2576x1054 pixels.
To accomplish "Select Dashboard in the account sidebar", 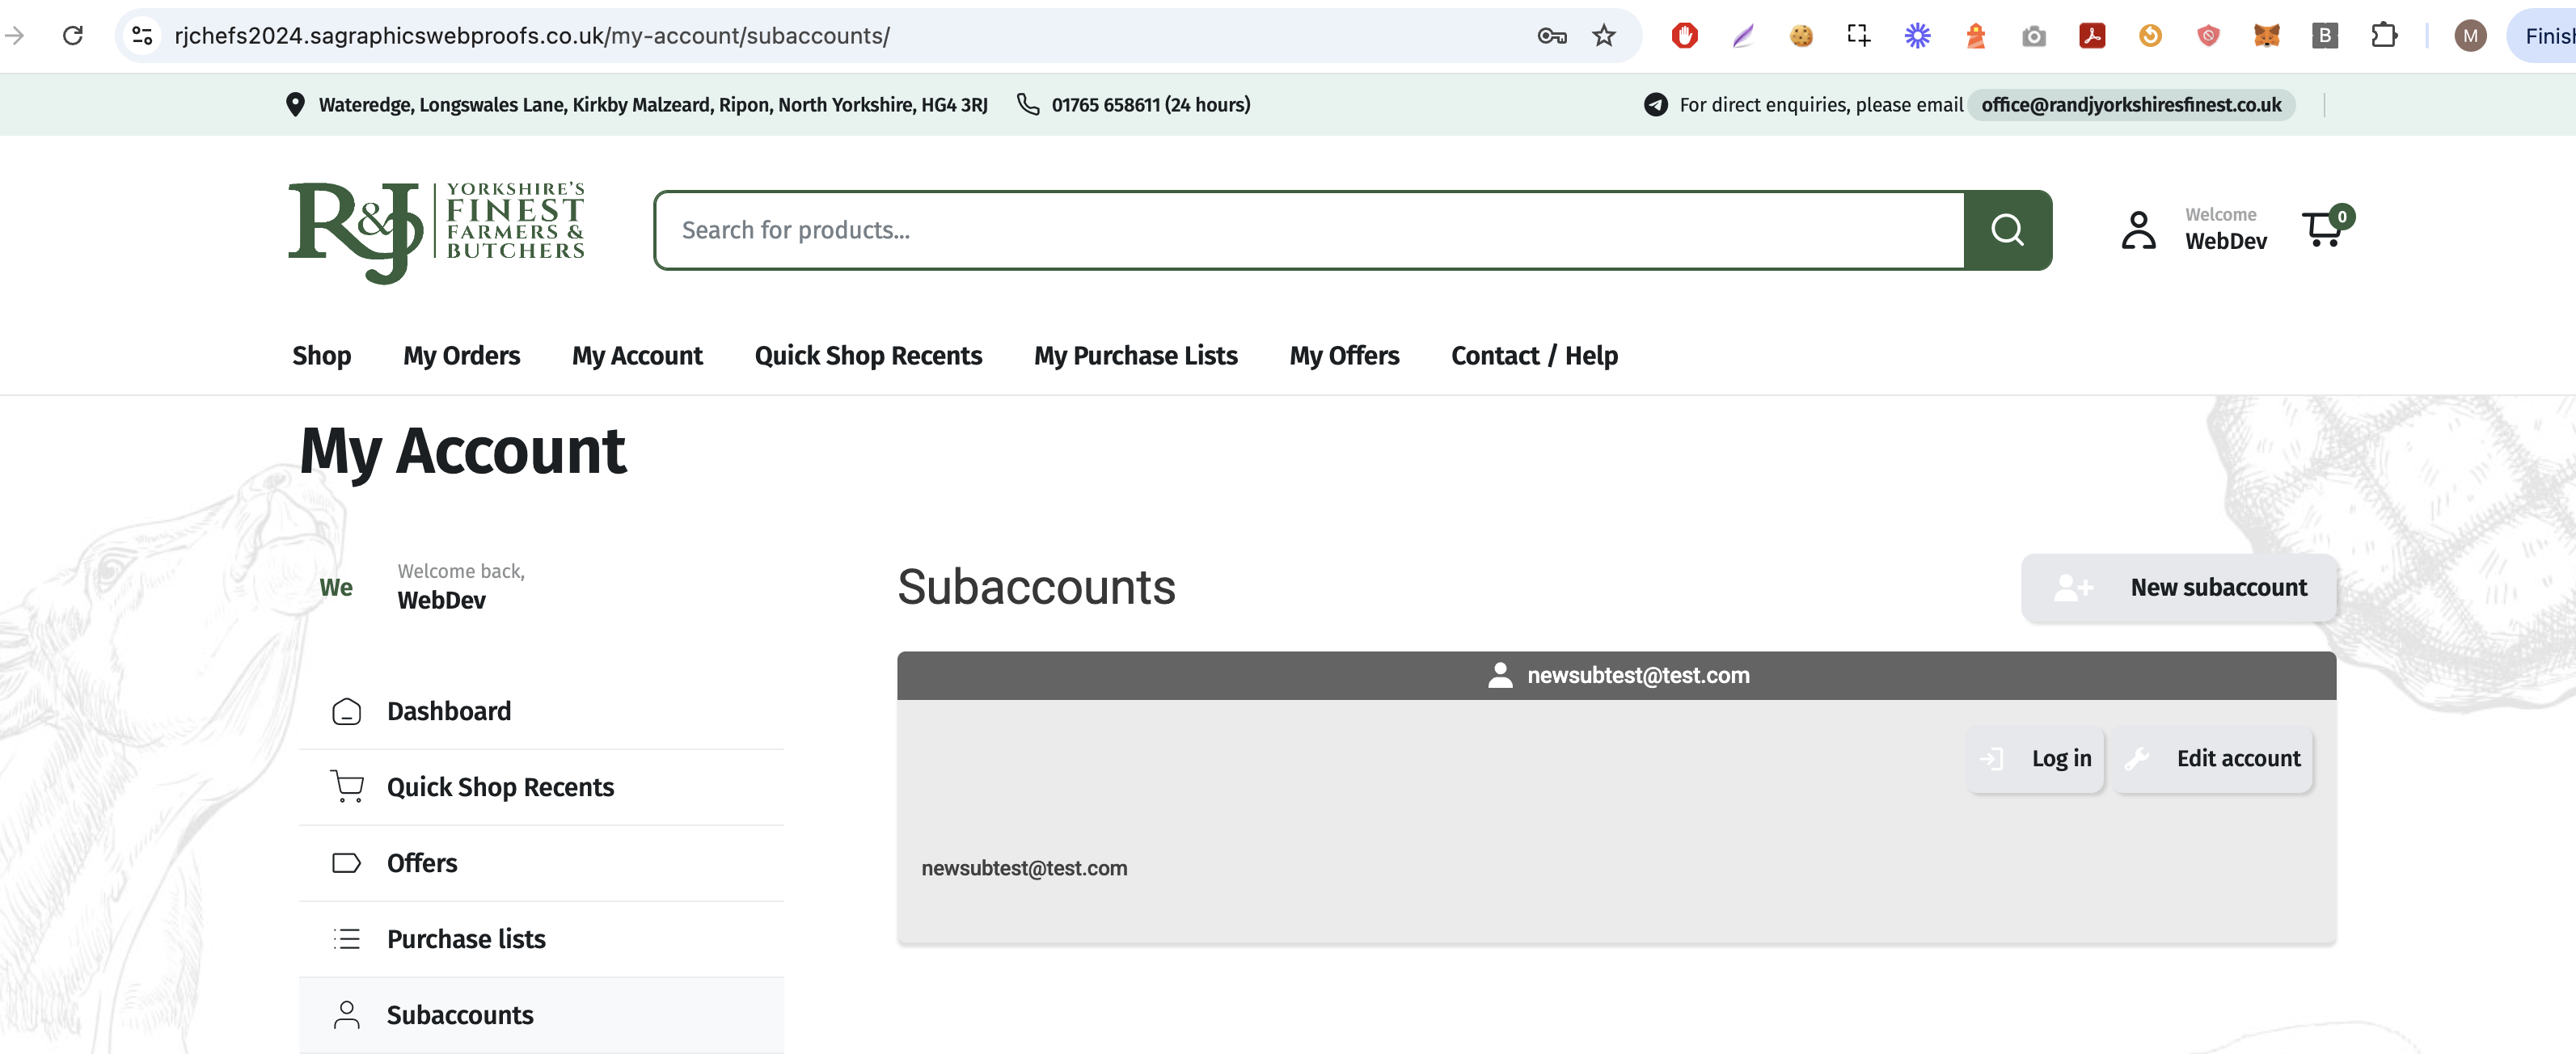I will [x=541, y=712].
